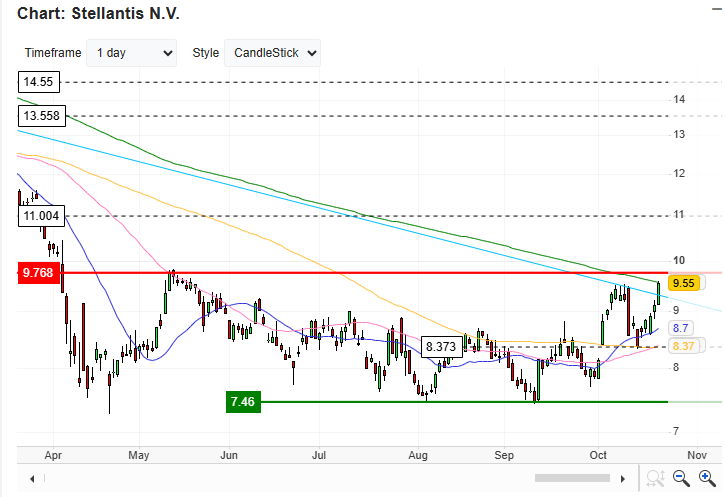This screenshot has height=497, width=725.
Task: Open the Timeframe dropdown showing 1 day
Action: [x=131, y=53]
